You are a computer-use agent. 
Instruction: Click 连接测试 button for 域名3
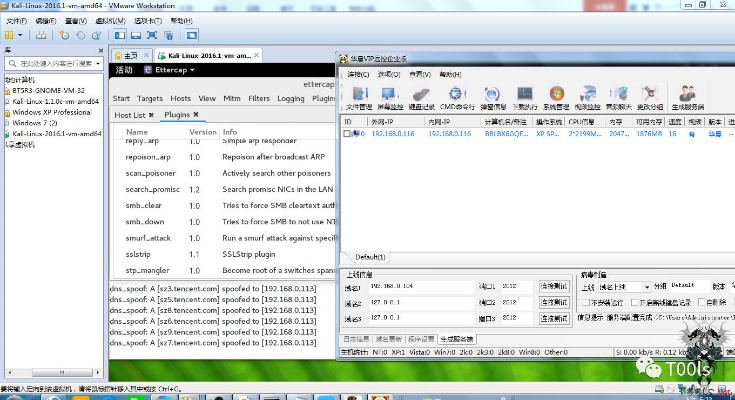pyautogui.click(x=554, y=319)
